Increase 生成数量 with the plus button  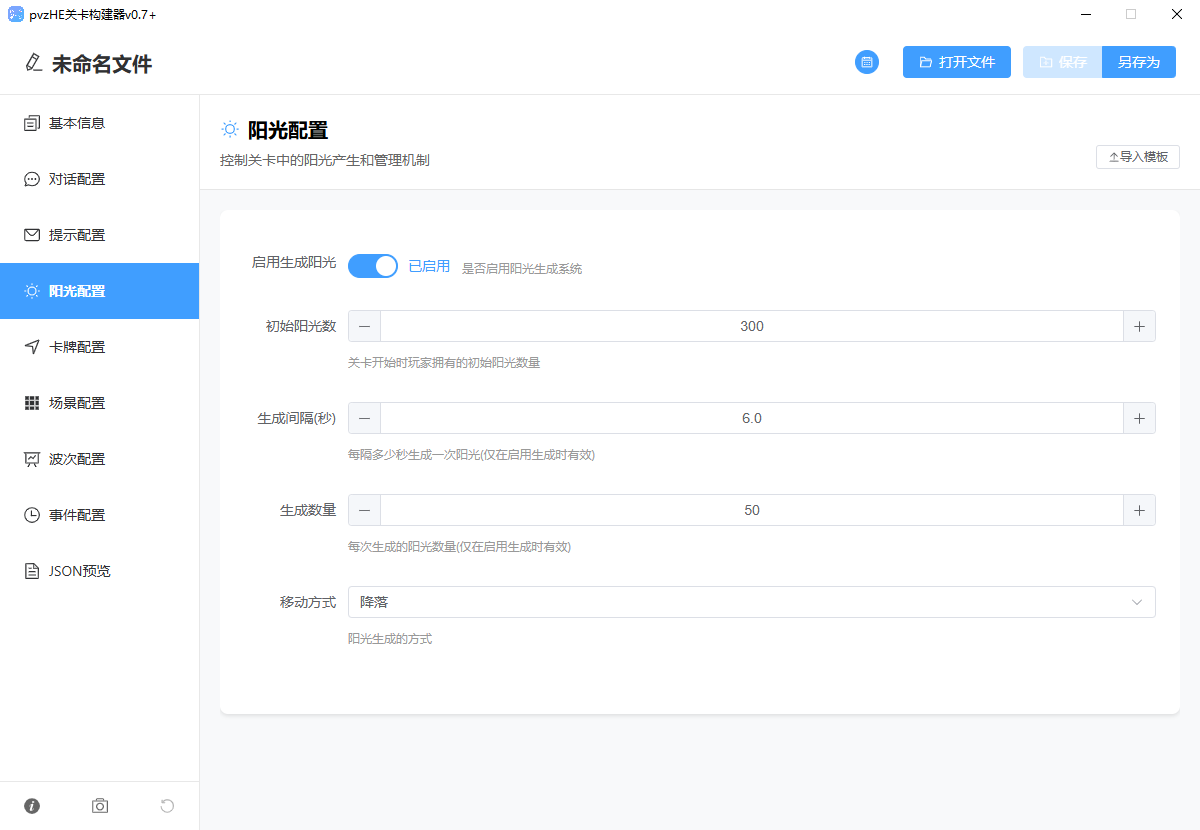pos(1139,510)
